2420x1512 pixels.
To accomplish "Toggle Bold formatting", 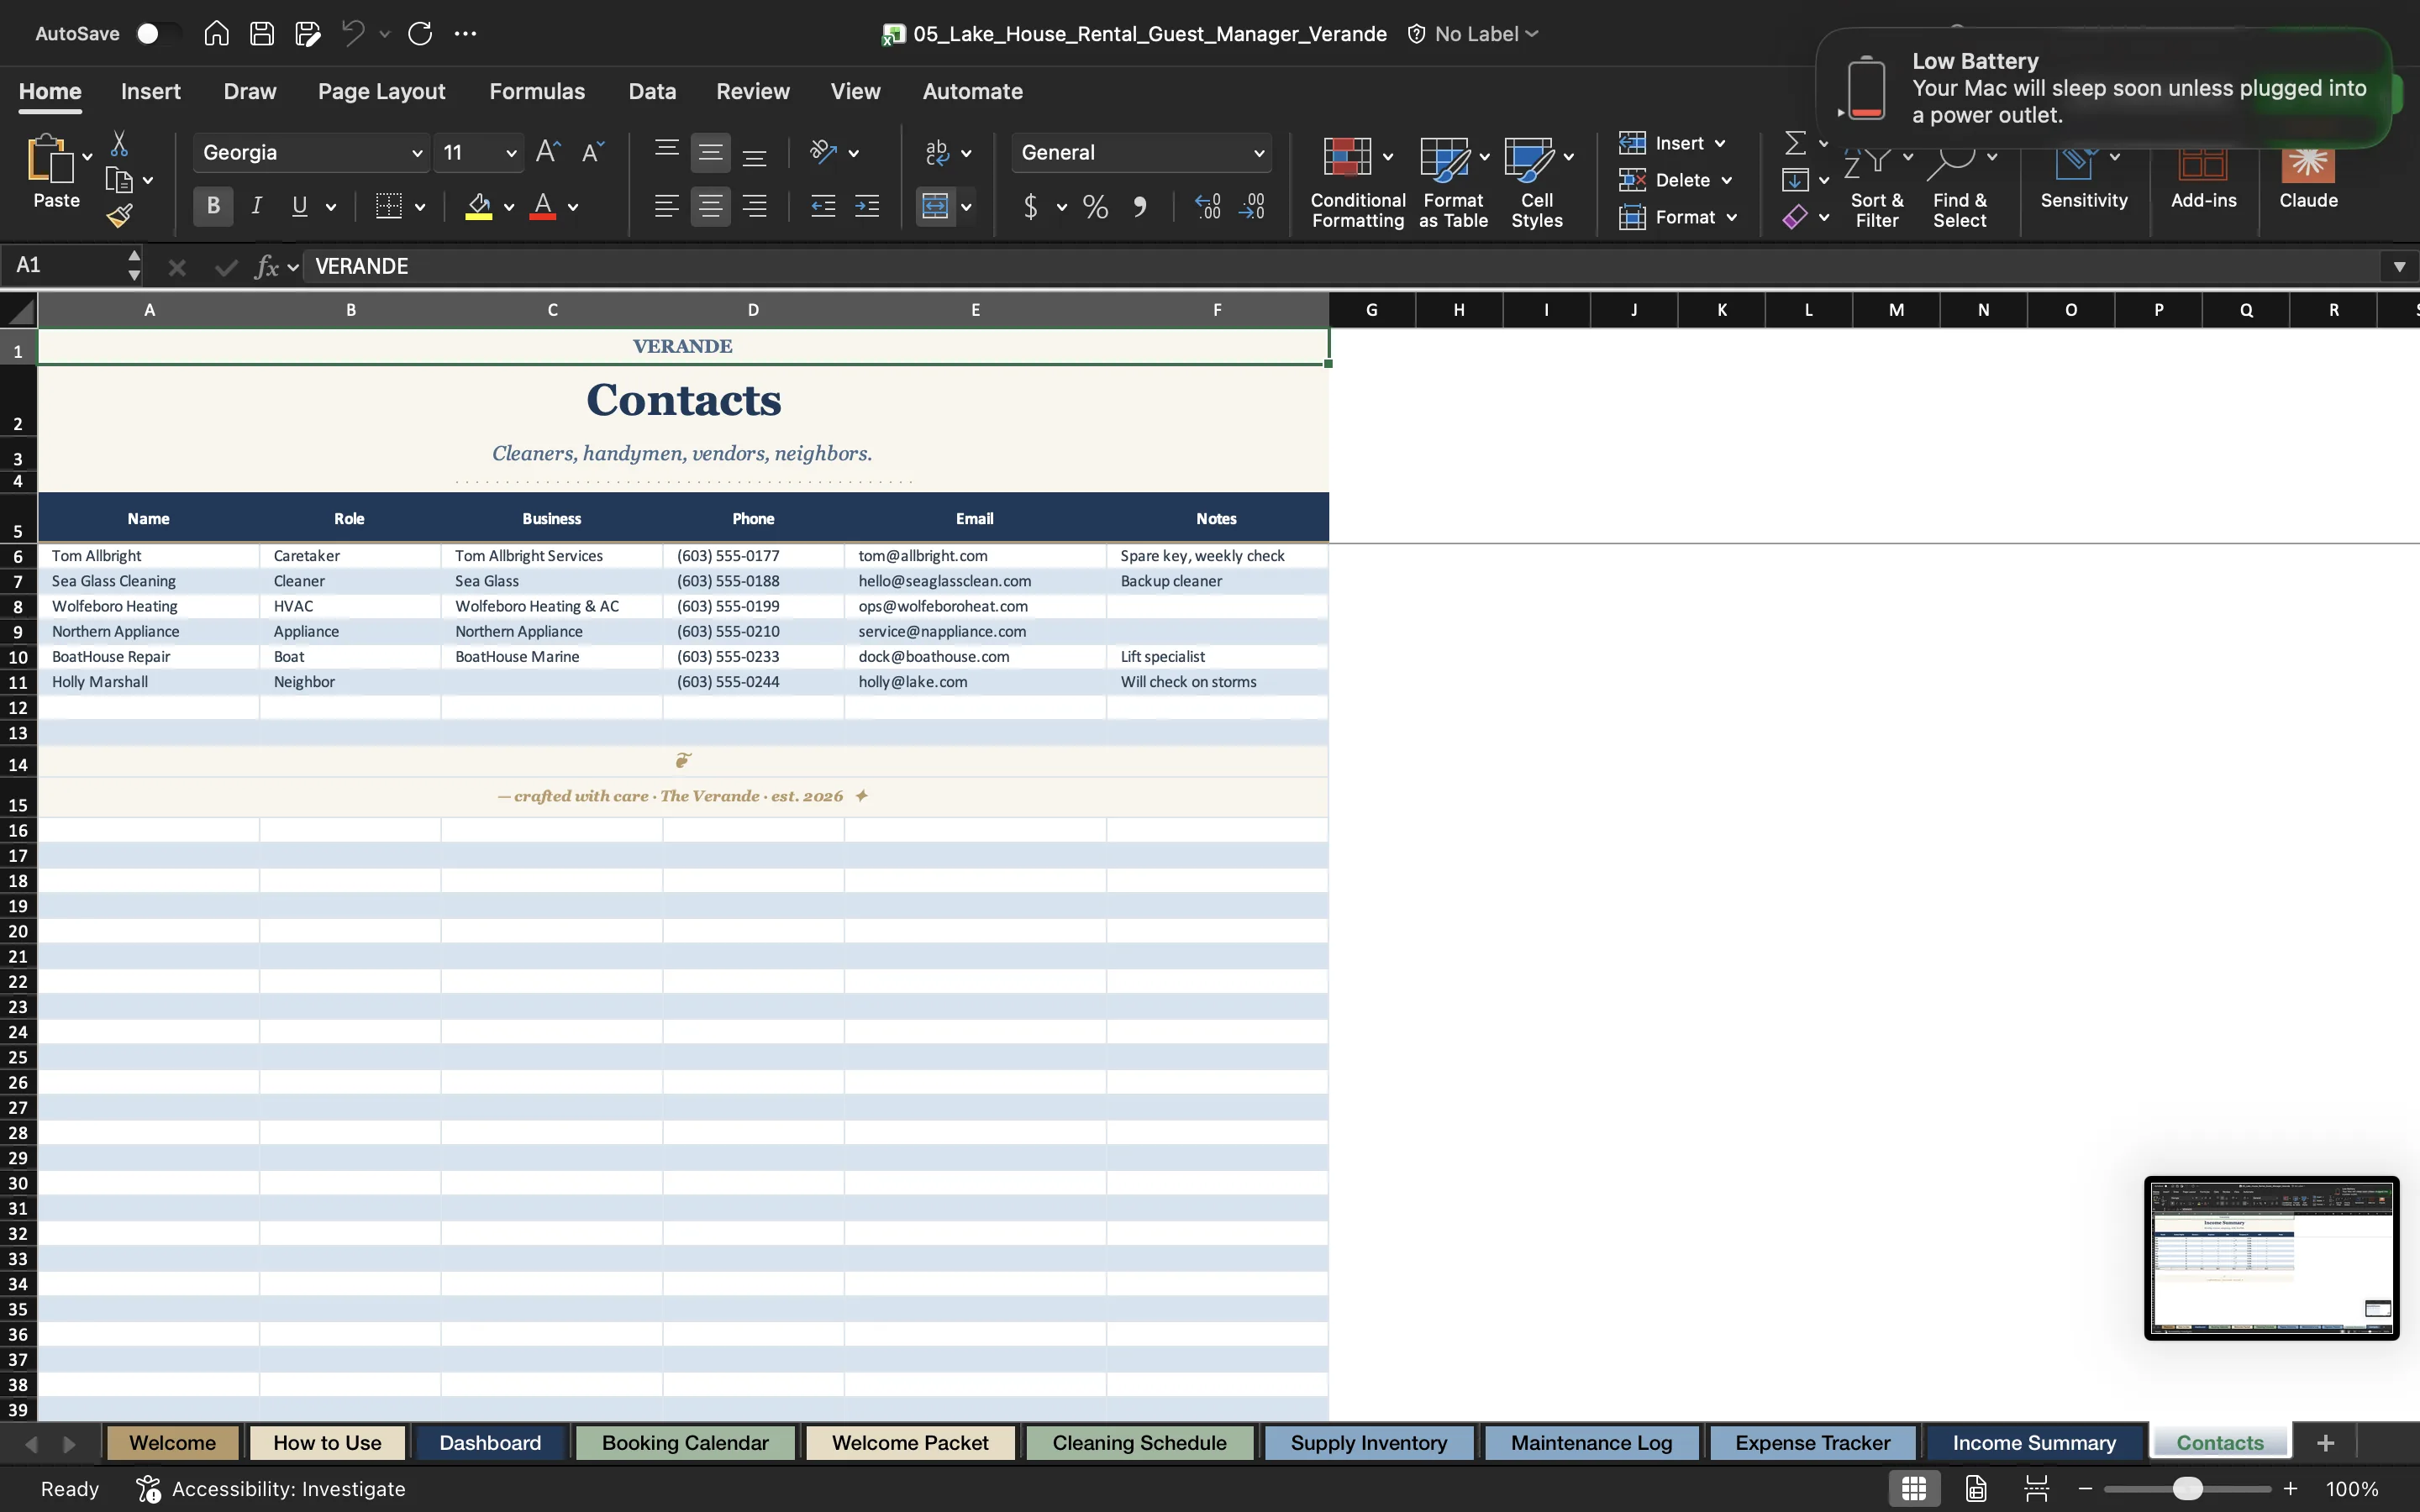I will point(213,206).
